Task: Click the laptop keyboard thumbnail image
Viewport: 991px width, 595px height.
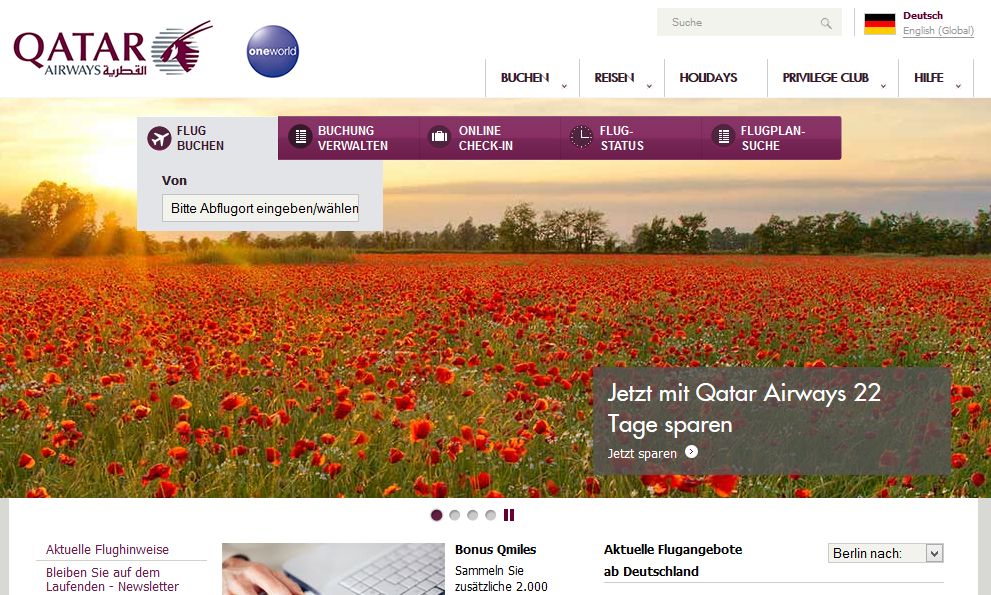Action: tap(333, 569)
